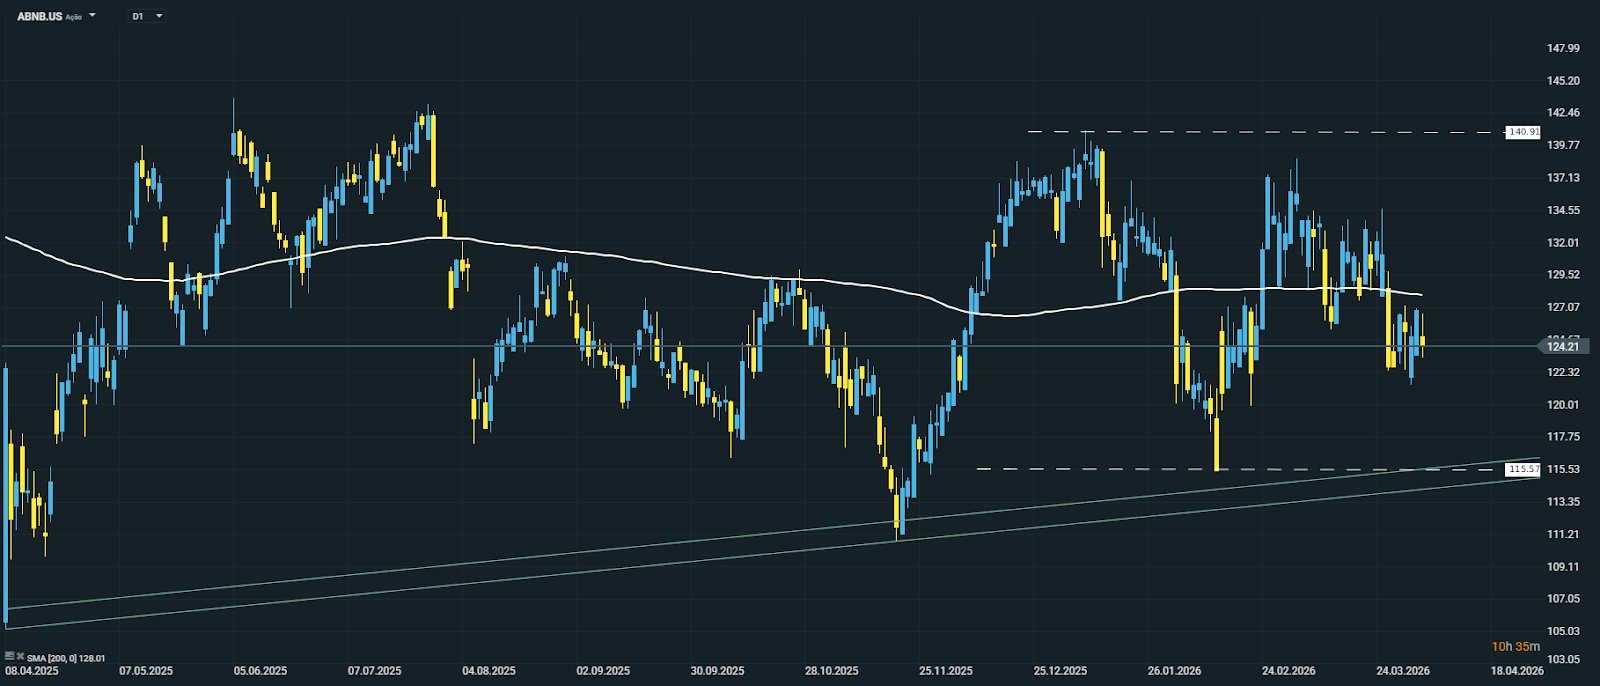The width and height of the screenshot is (1600, 686).
Task: Click the 04.08.2025 date on time axis
Action: click(489, 671)
